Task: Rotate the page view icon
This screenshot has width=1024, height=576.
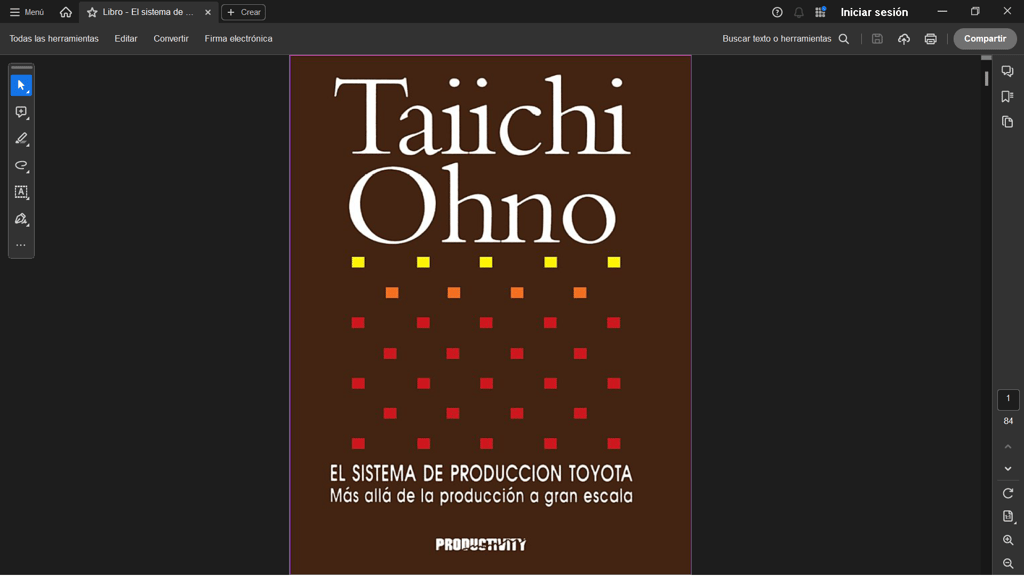Action: click(x=1008, y=493)
